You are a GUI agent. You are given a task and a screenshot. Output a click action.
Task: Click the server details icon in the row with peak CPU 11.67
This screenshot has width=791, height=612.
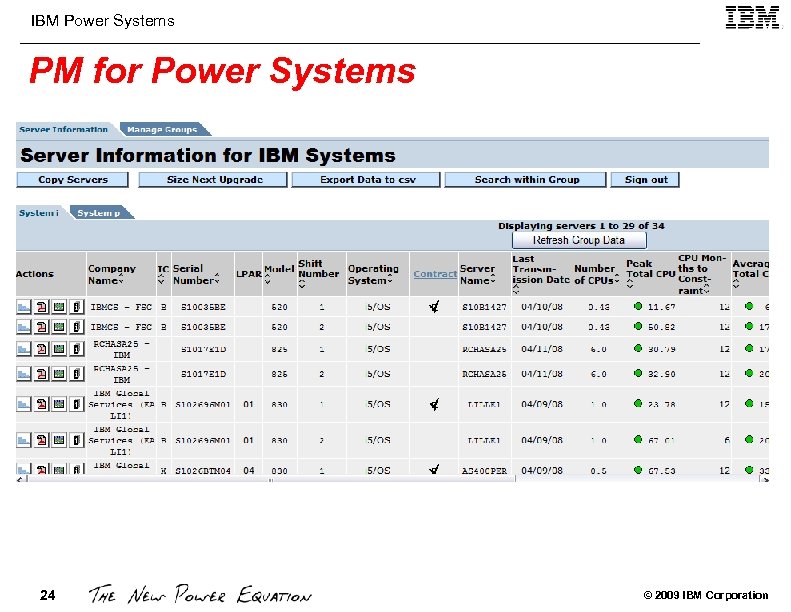pyautogui.click(x=76, y=307)
